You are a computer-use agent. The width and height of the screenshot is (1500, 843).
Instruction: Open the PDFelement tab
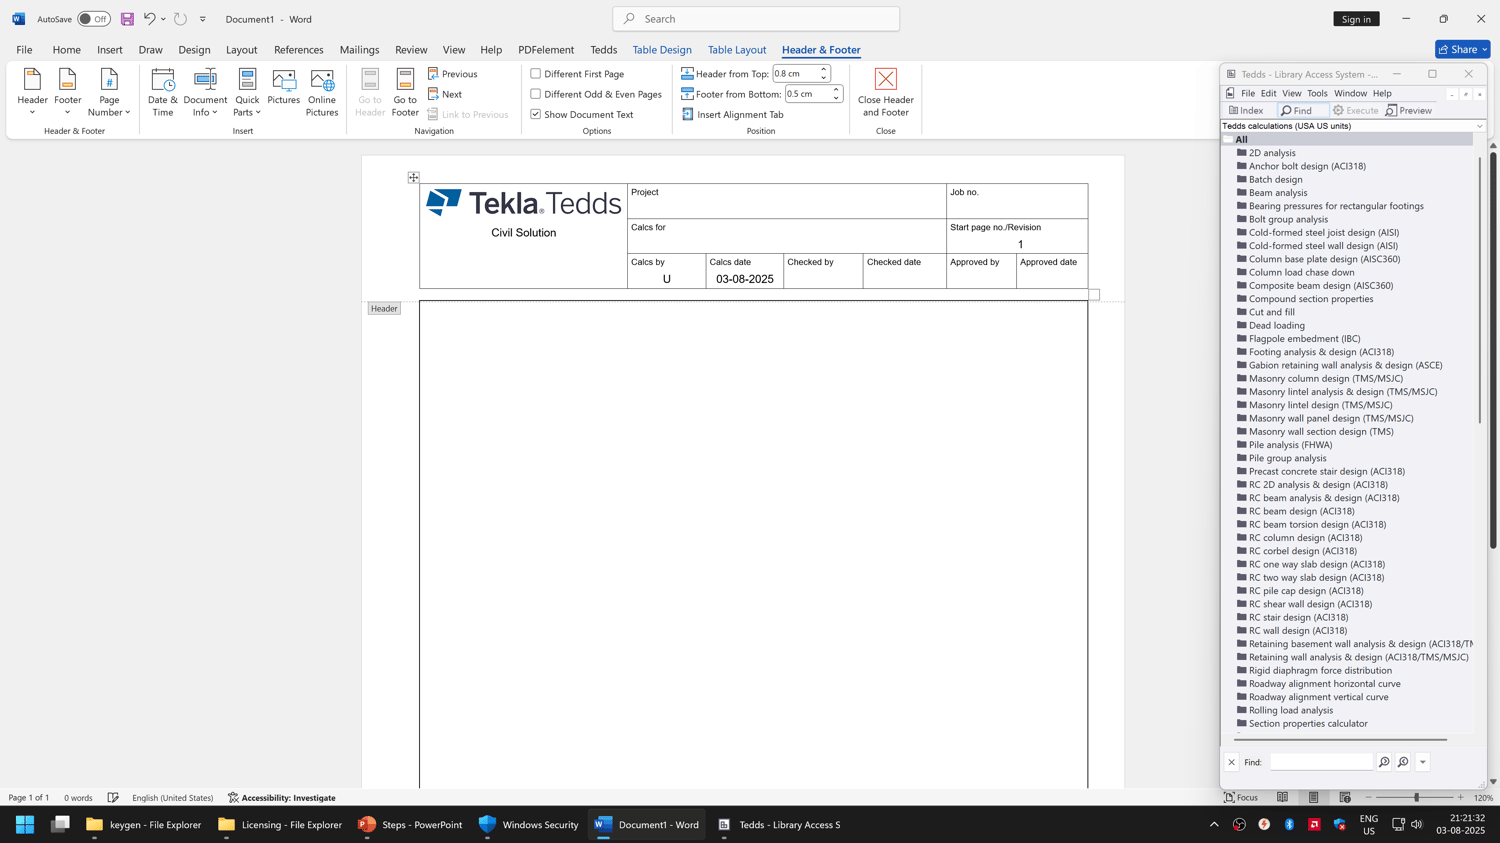pyautogui.click(x=546, y=50)
